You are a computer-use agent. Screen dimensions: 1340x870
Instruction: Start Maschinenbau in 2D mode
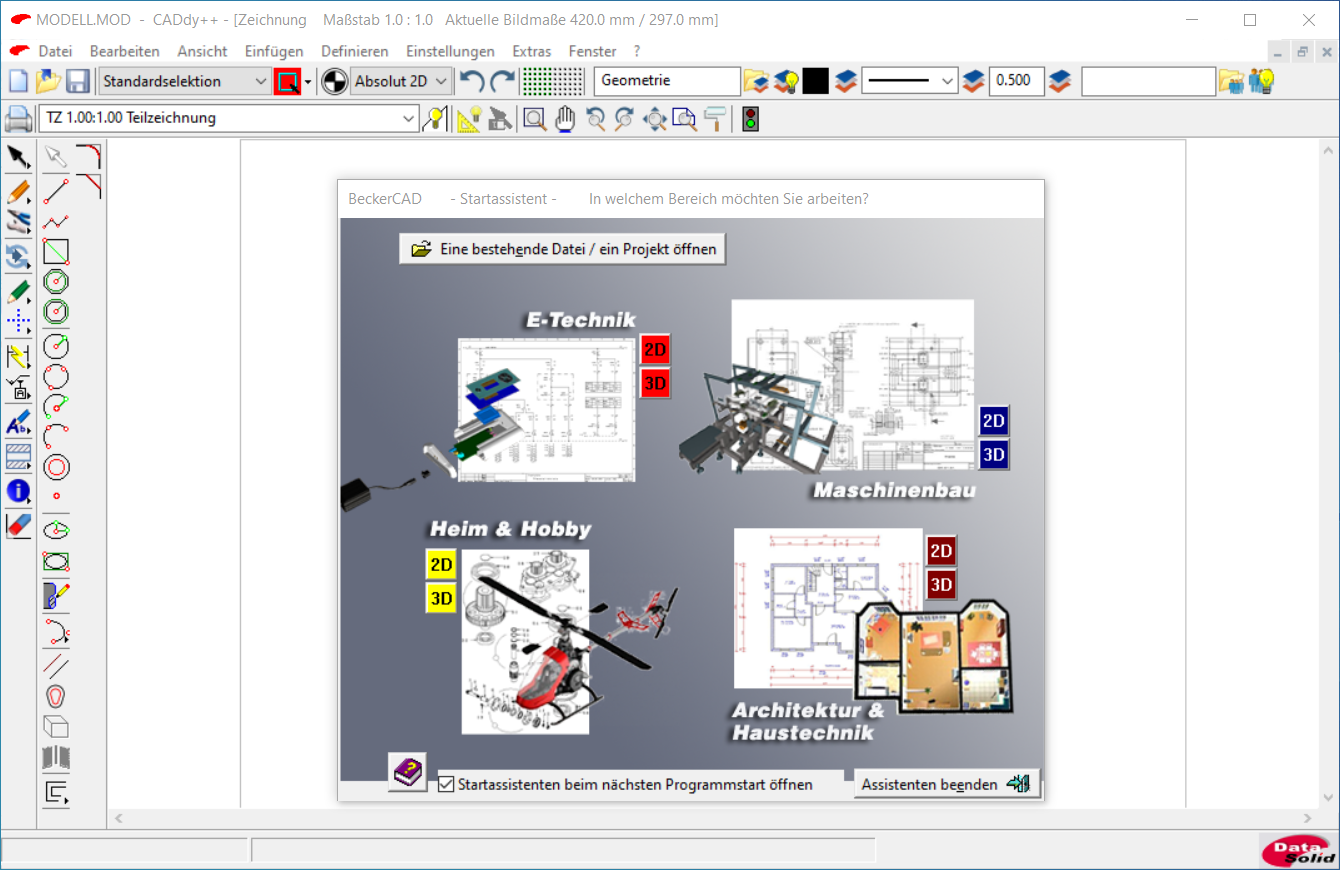(994, 421)
